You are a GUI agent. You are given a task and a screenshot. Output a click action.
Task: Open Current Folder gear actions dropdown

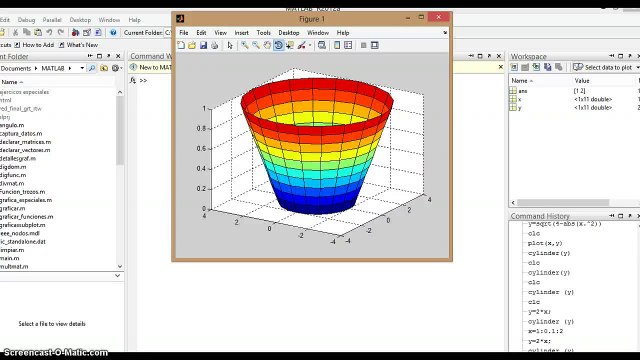coord(117,68)
